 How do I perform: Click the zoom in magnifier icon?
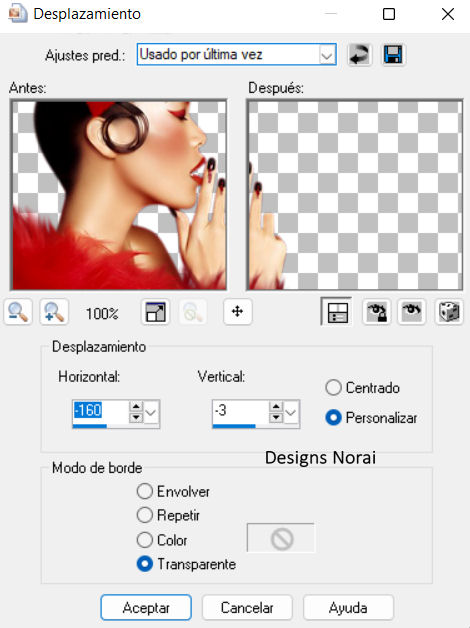[54, 312]
